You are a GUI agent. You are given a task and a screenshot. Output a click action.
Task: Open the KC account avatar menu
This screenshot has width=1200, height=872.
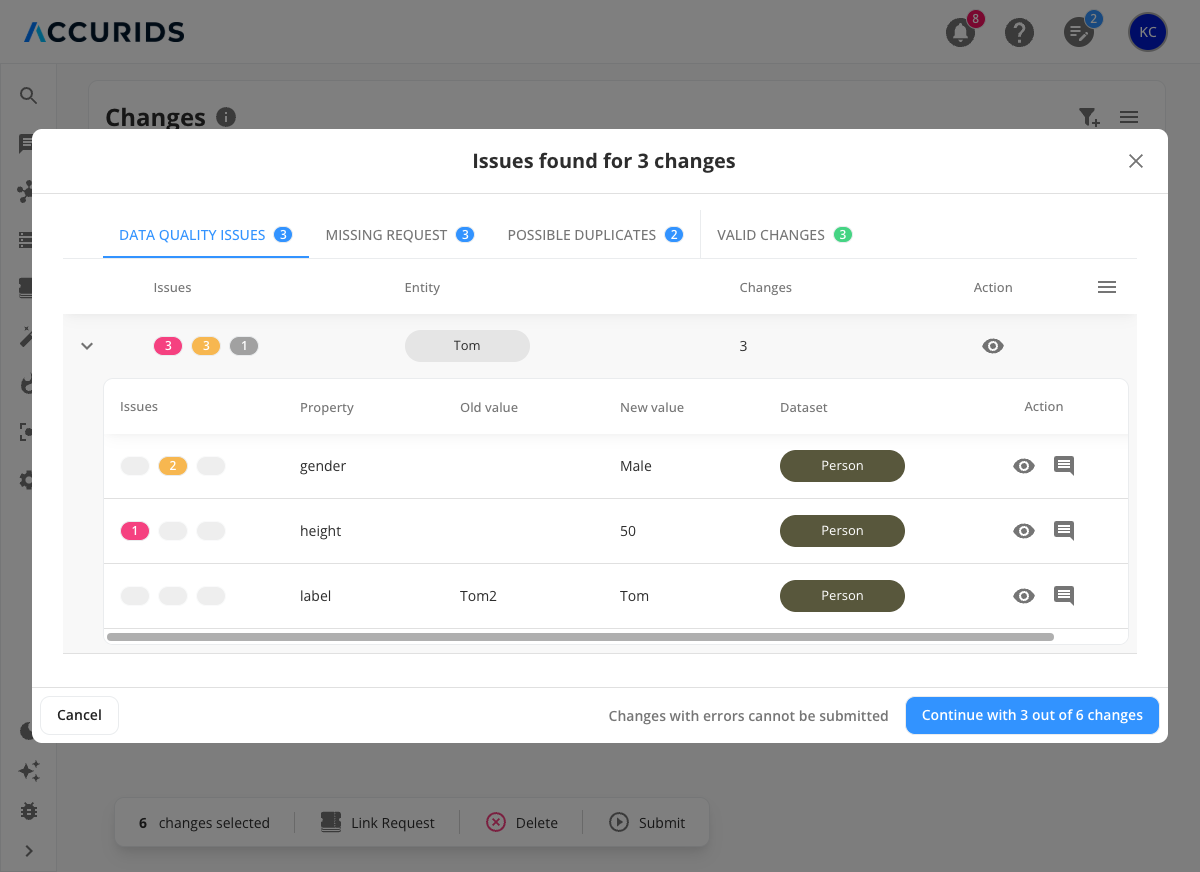[1147, 32]
